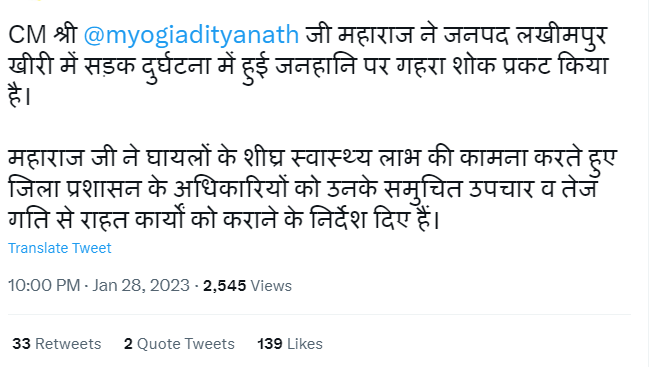Click the word लखीमपुर in first line
653x367 pixels.
coord(562,36)
